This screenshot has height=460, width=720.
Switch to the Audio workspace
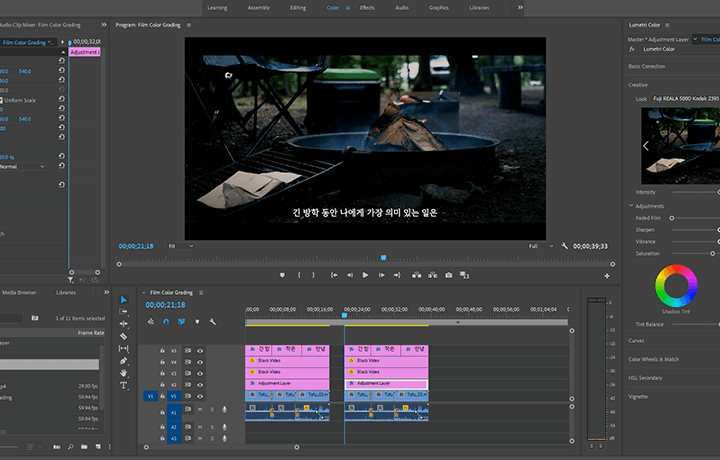coord(402,8)
